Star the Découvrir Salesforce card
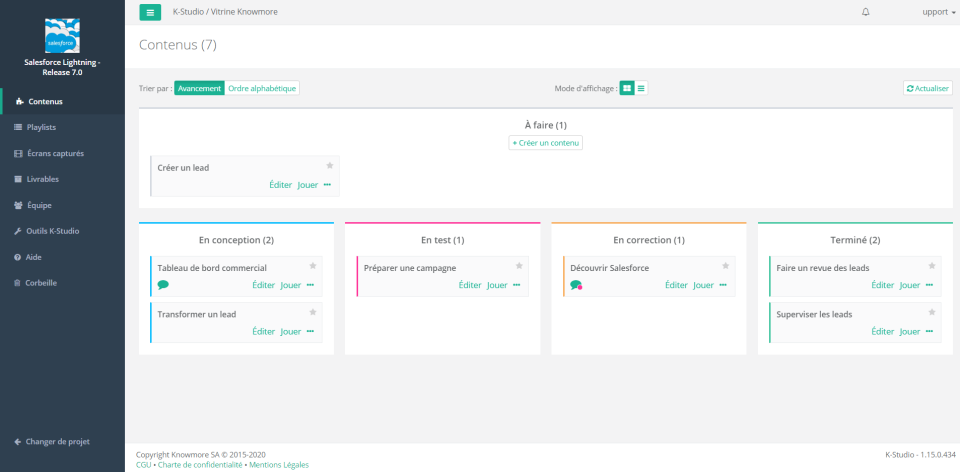This screenshot has width=960, height=472. coord(725,266)
